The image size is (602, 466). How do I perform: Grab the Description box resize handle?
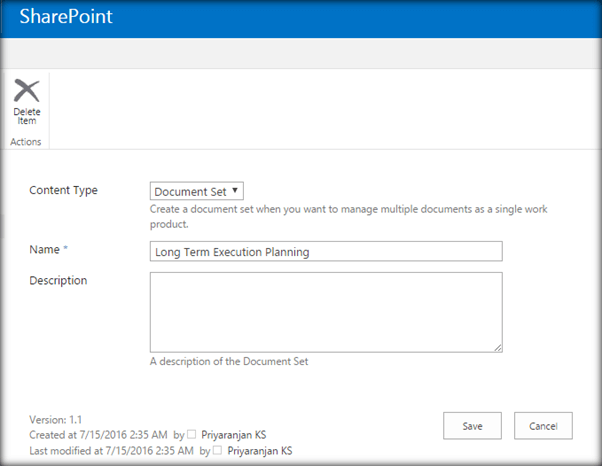click(498, 348)
